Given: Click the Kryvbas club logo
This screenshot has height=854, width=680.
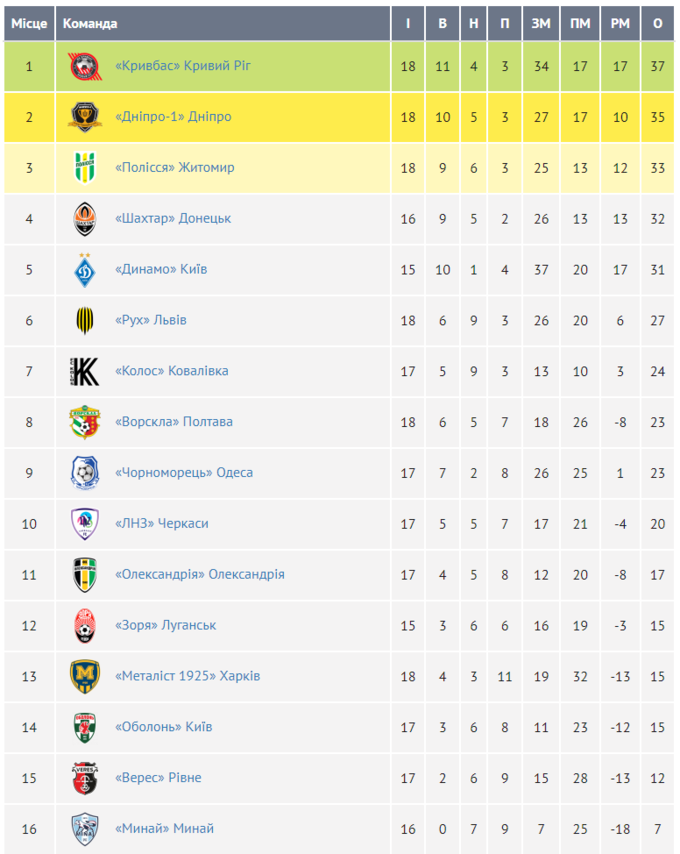Looking at the screenshot, I should [84, 66].
